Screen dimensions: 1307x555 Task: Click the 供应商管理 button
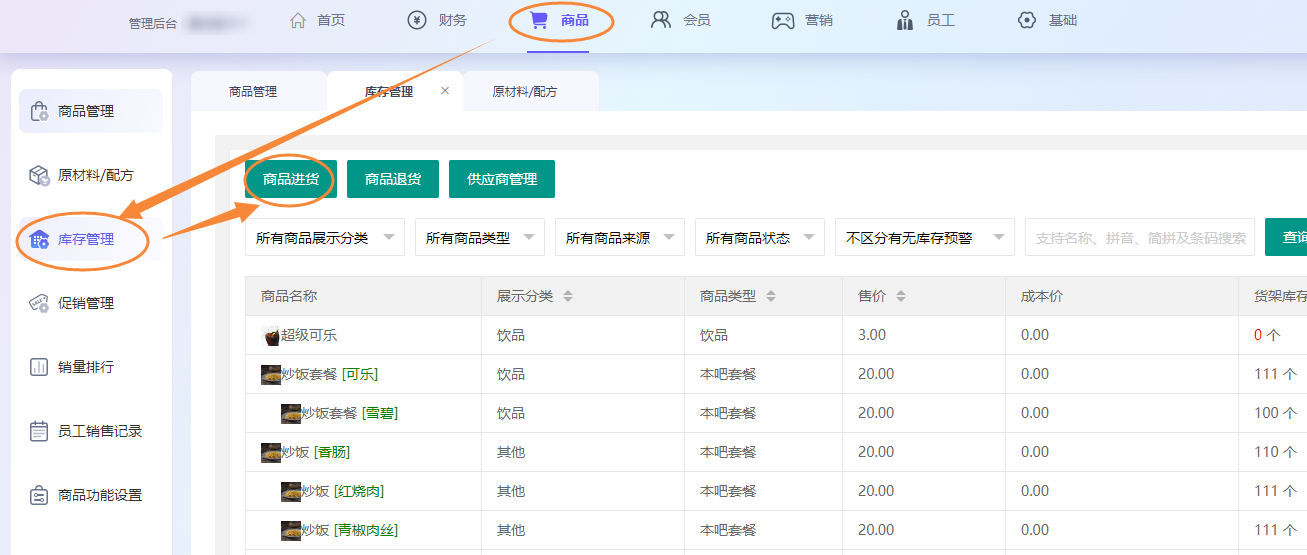pos(502,179)
